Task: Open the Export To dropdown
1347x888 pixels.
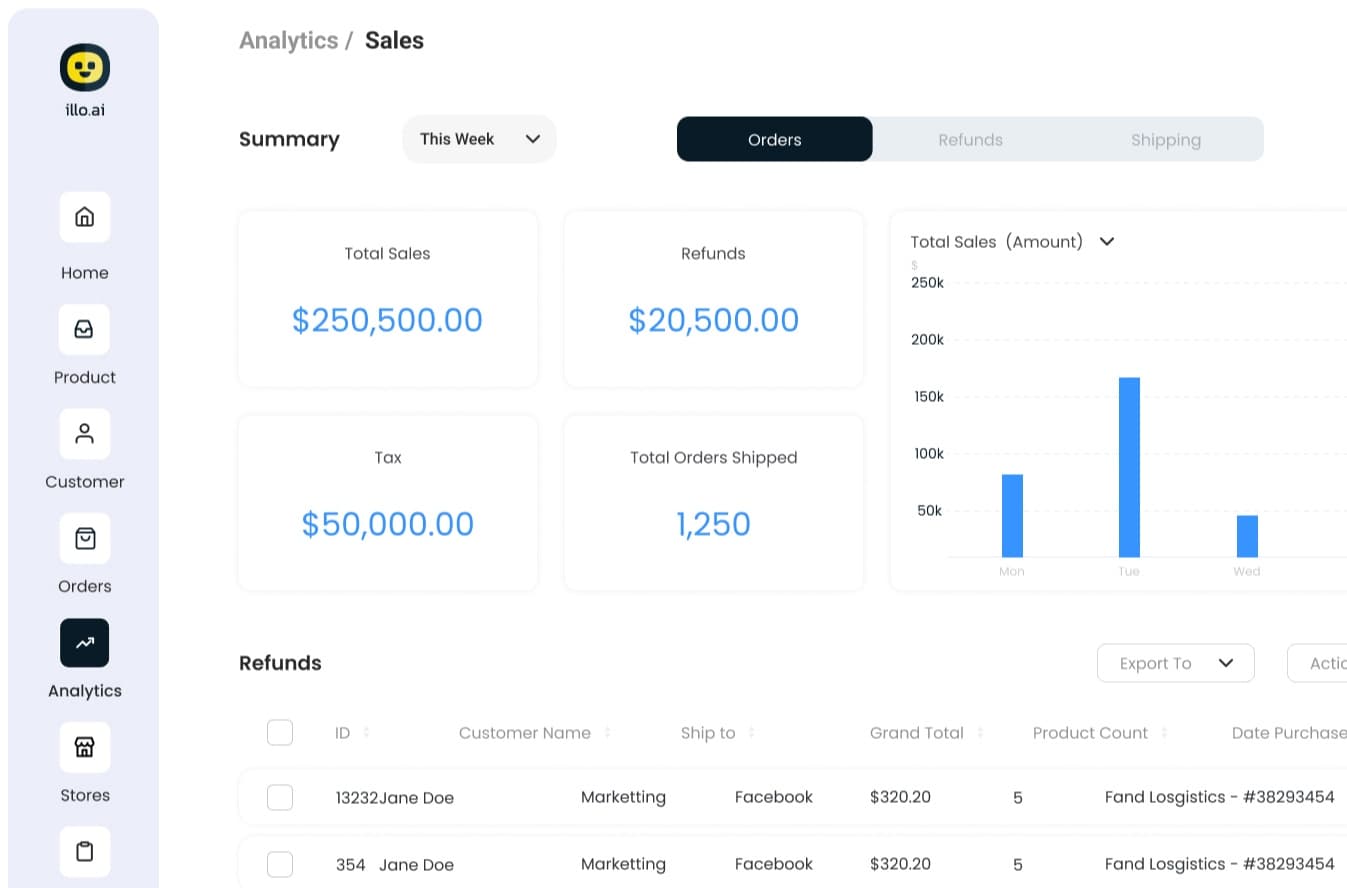Action: pyautogui.click(x=1176, y=663)
